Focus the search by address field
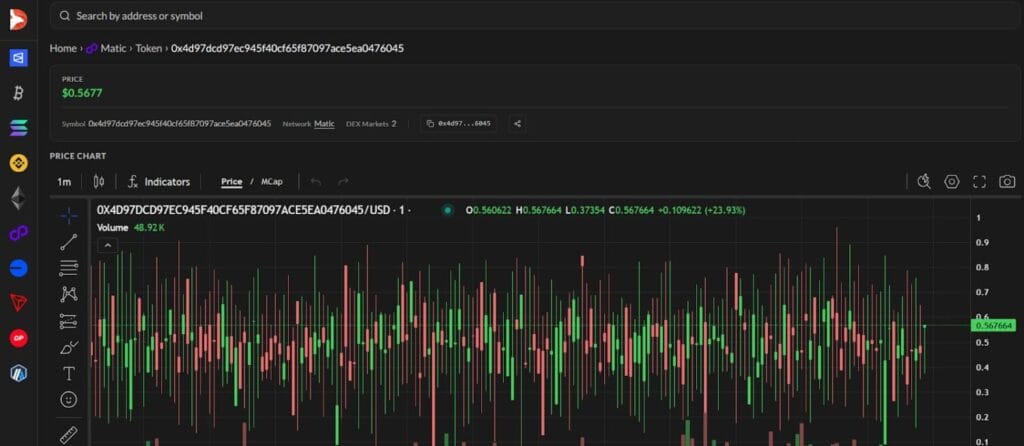 535,16
